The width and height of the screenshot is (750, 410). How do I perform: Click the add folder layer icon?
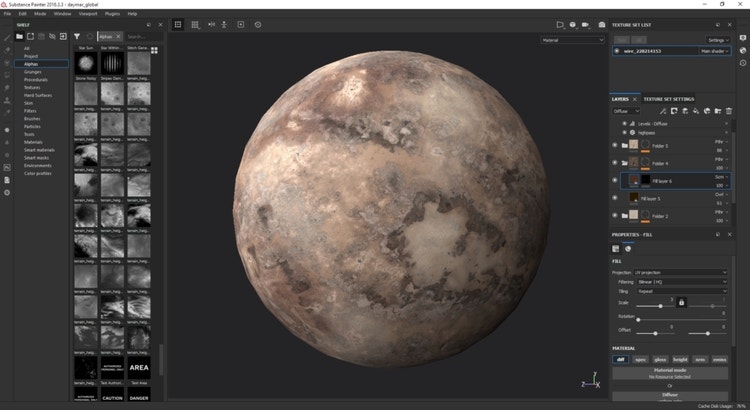point(718,111)
